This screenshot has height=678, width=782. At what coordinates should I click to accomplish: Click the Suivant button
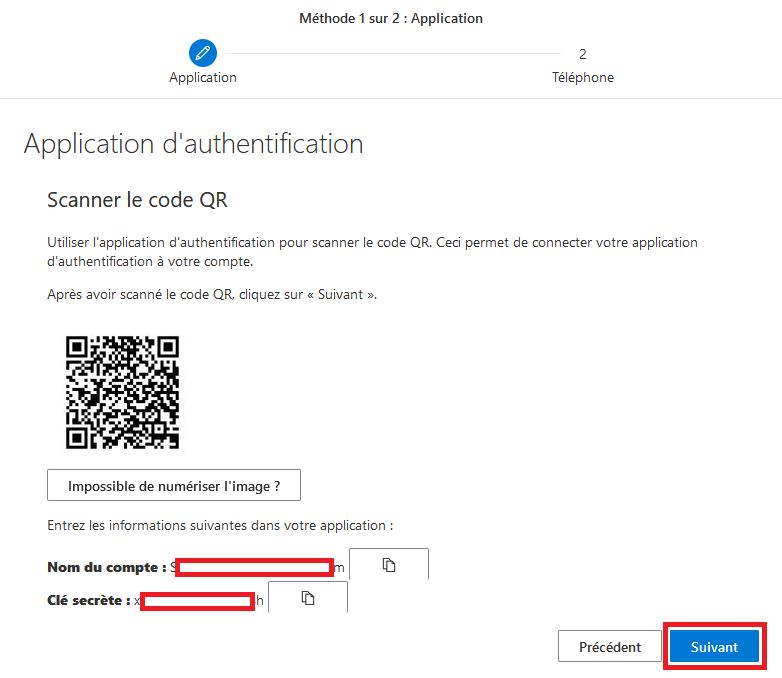click(714, 647)
